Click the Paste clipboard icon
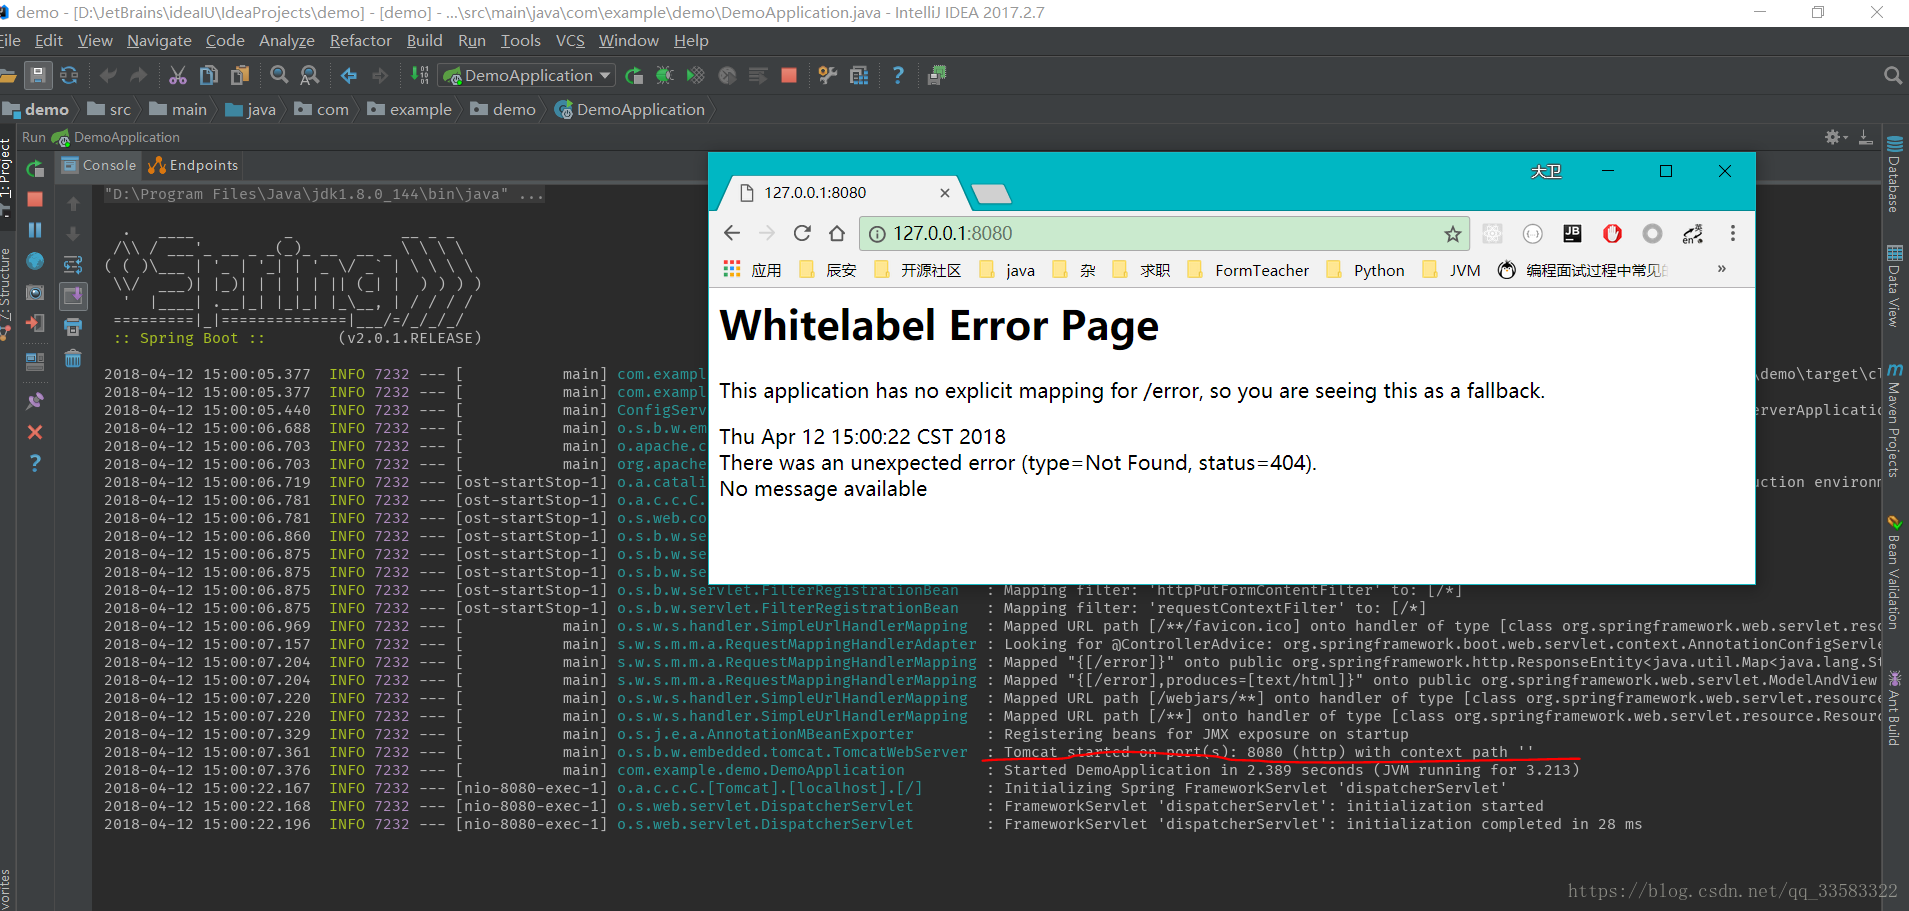The height and width of the screenshot is (911, 1909). point(240,75)
